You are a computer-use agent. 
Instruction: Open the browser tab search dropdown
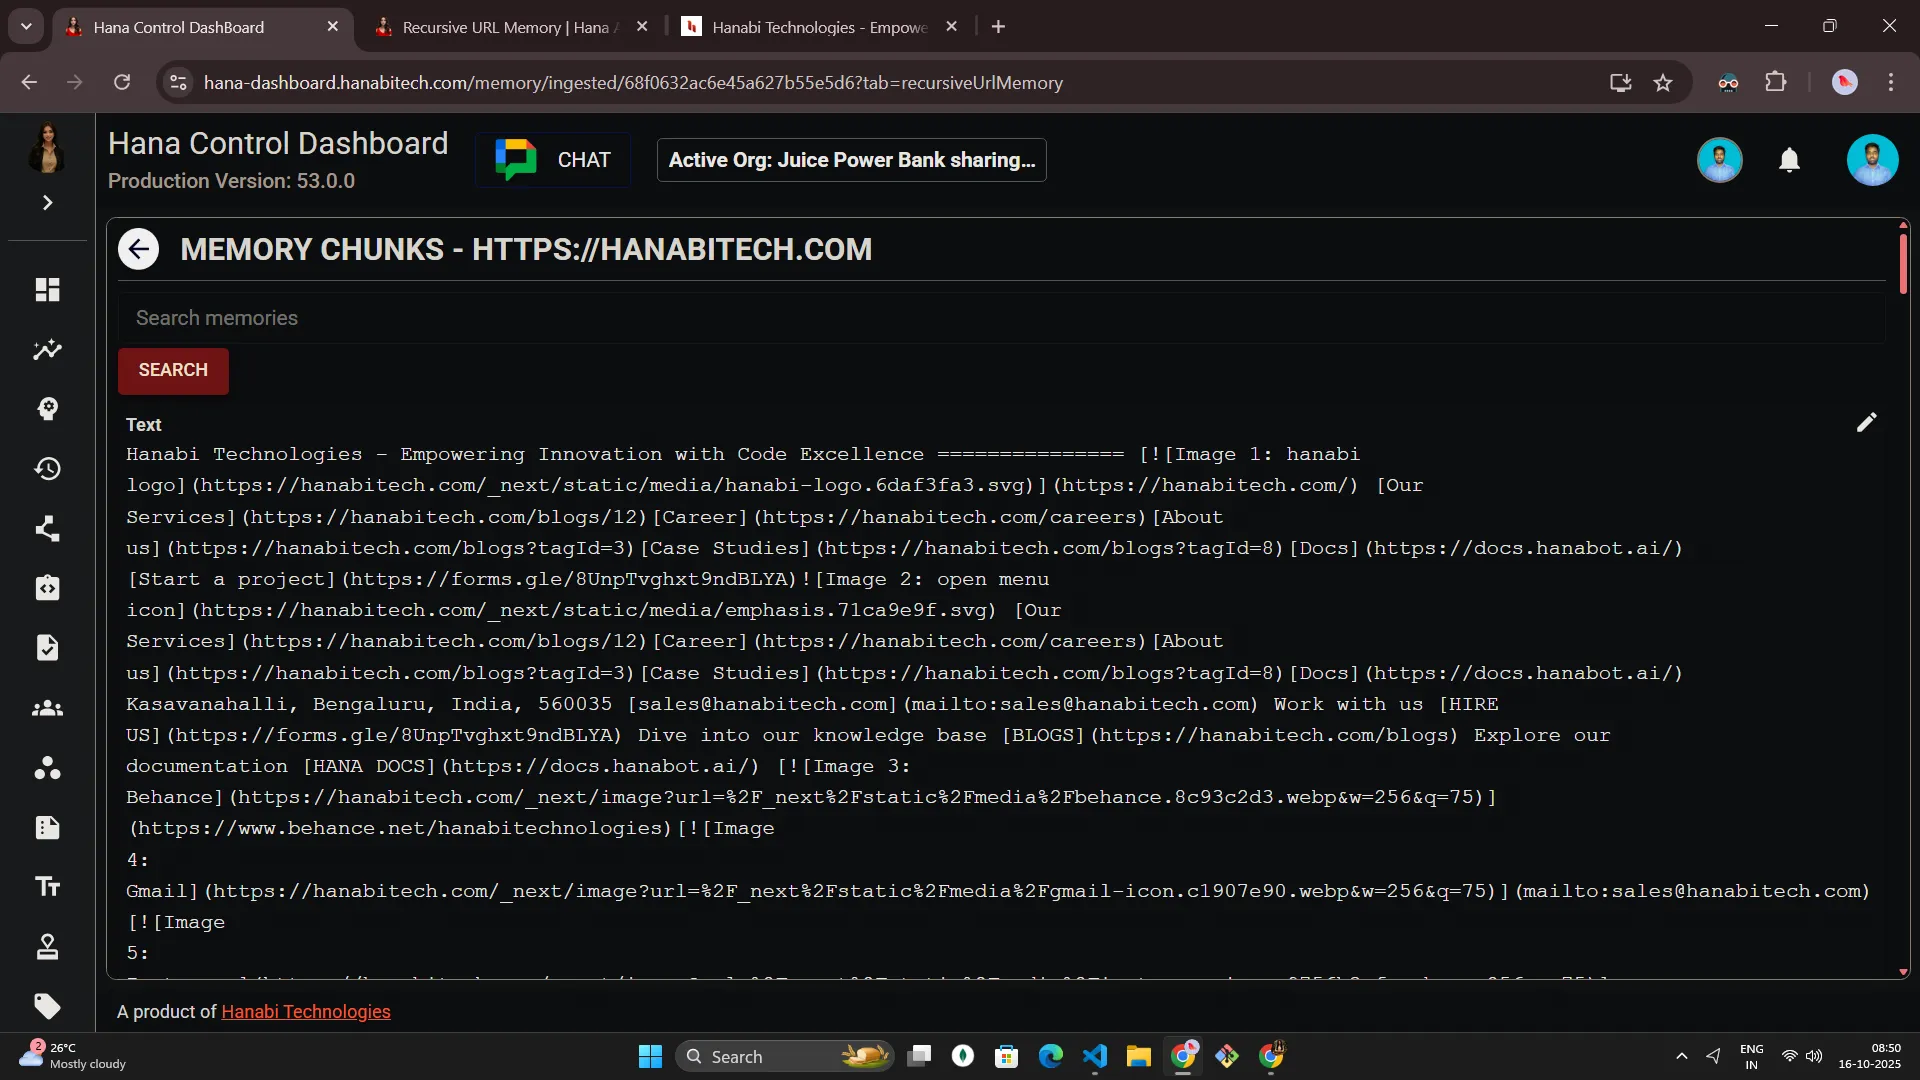tap(26, 27)
